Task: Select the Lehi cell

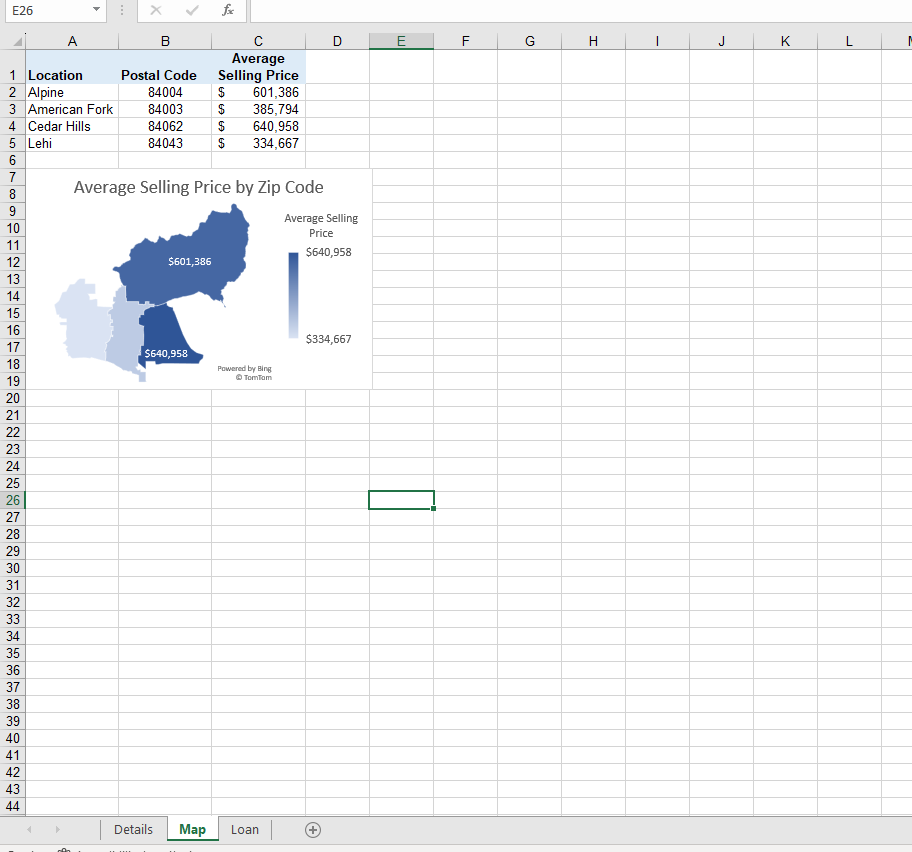Action: click(x=72, y=143)
